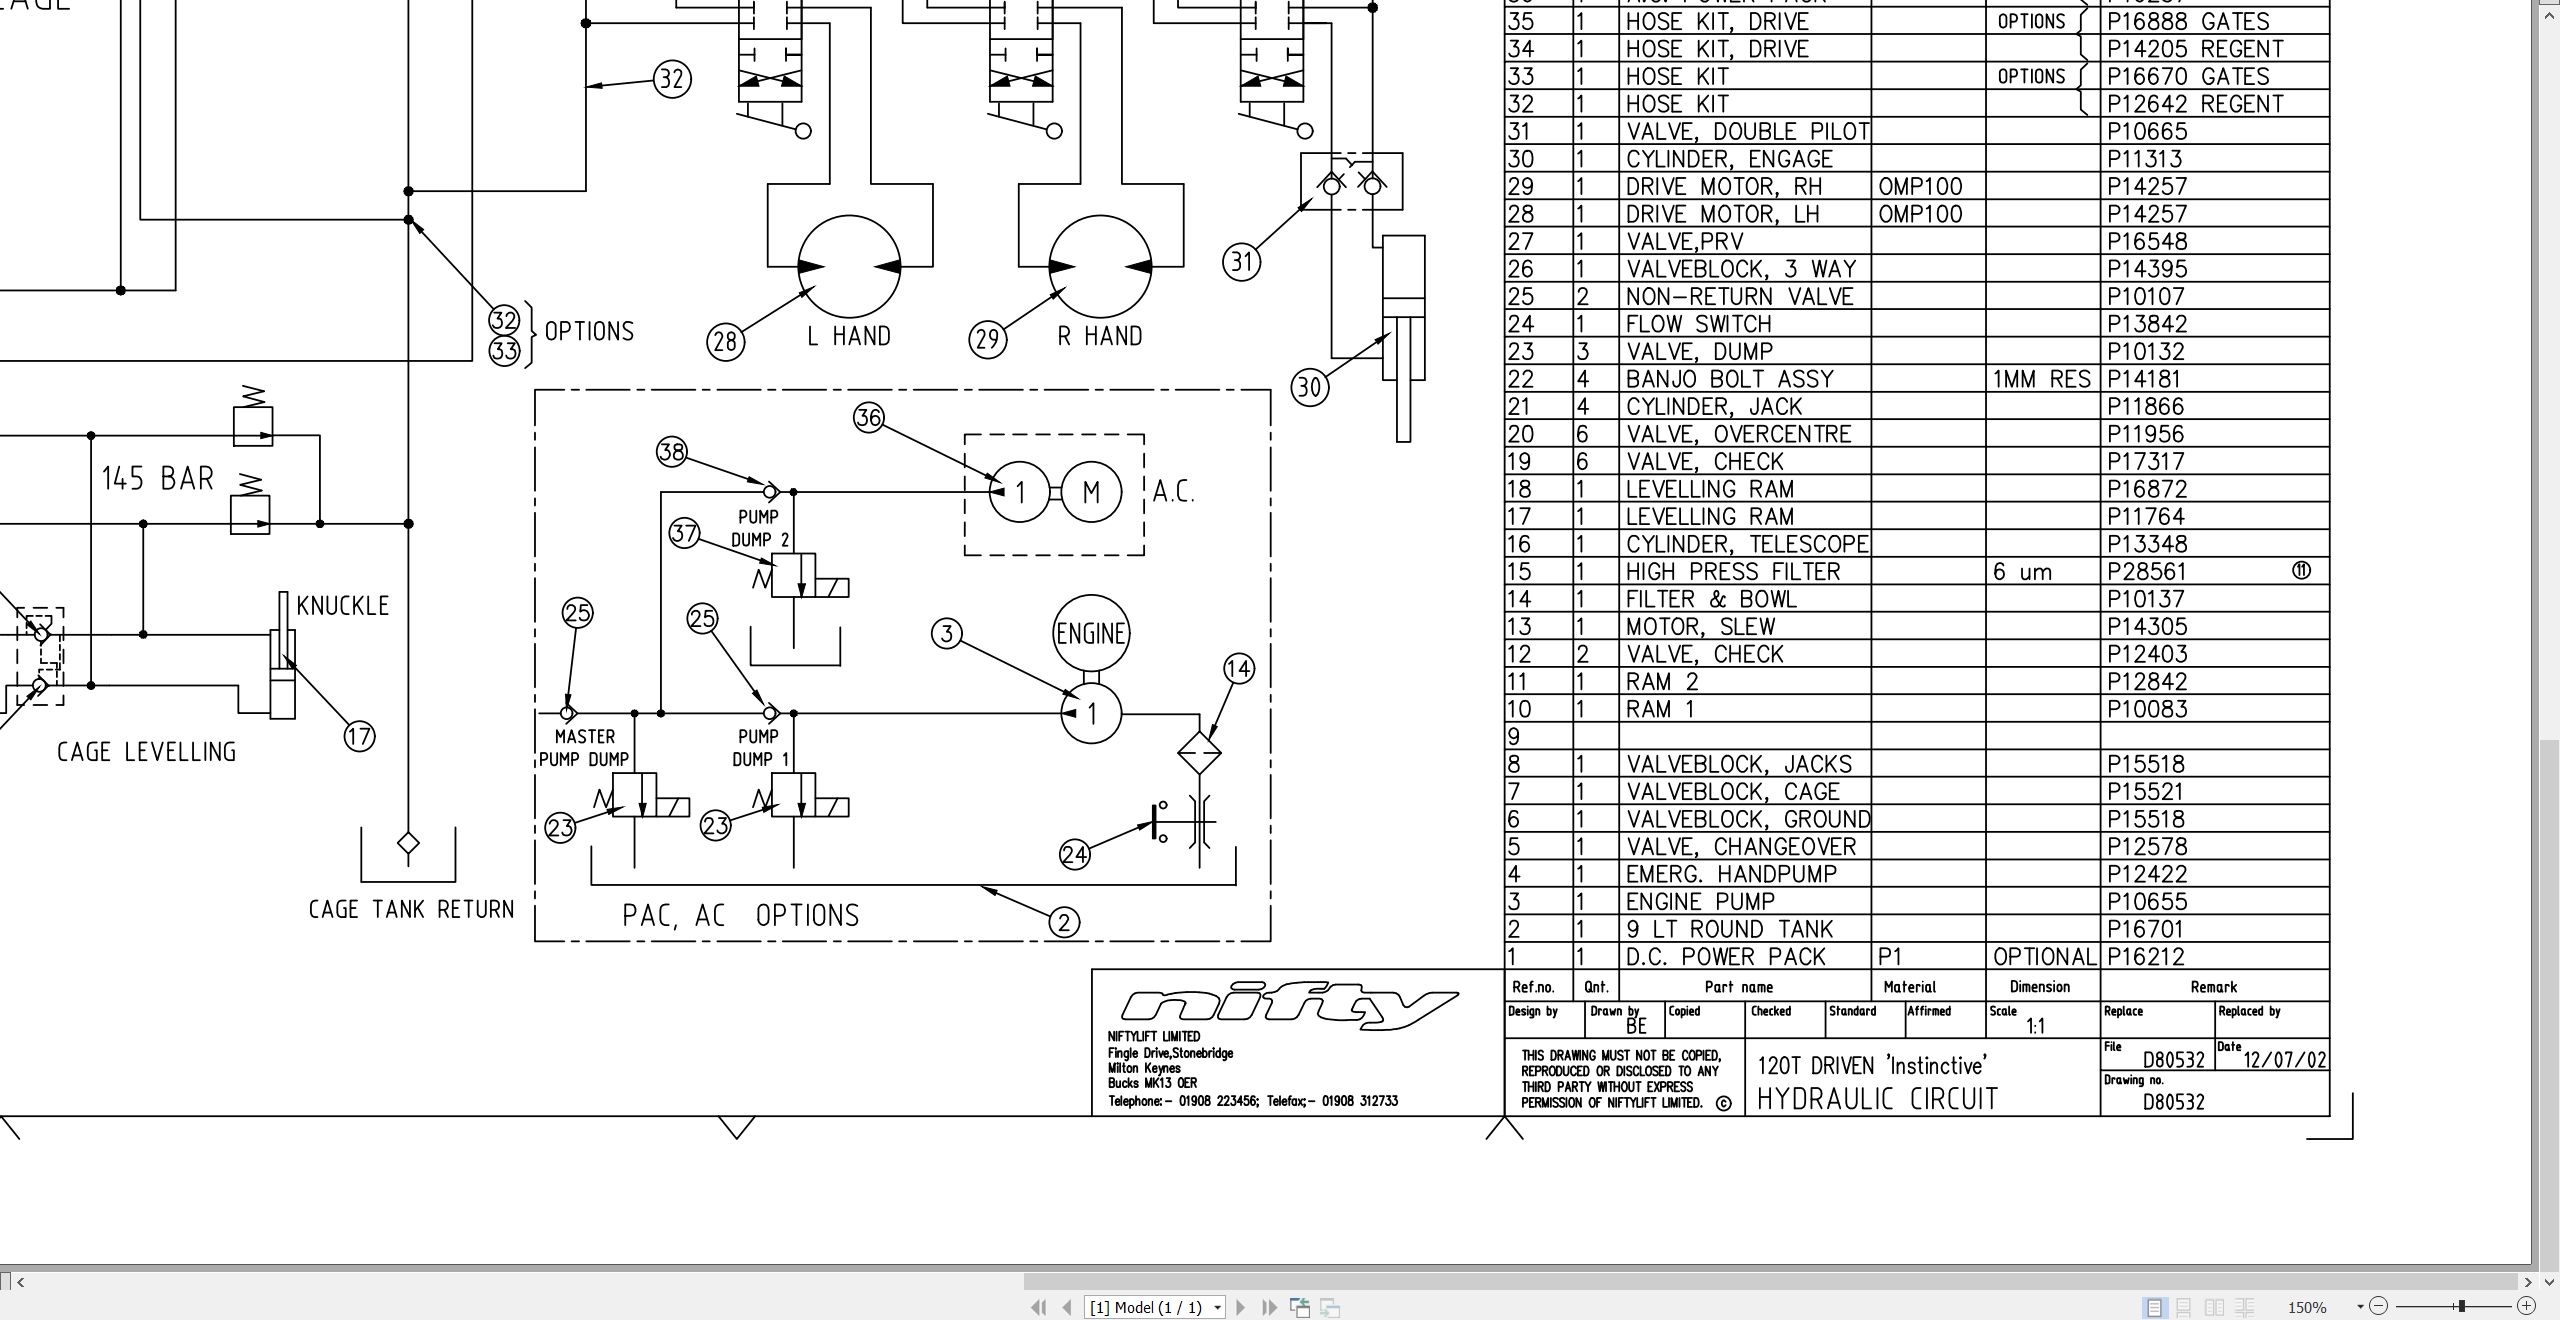Go to the first page

(x=1038, y=1307)
